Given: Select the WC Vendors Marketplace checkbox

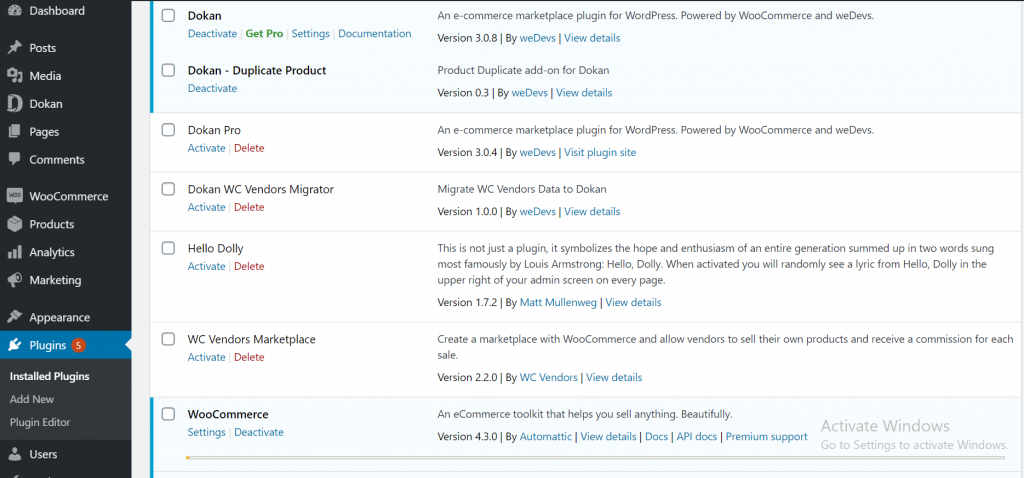Looking at the screenshot, I should point(168,339).
